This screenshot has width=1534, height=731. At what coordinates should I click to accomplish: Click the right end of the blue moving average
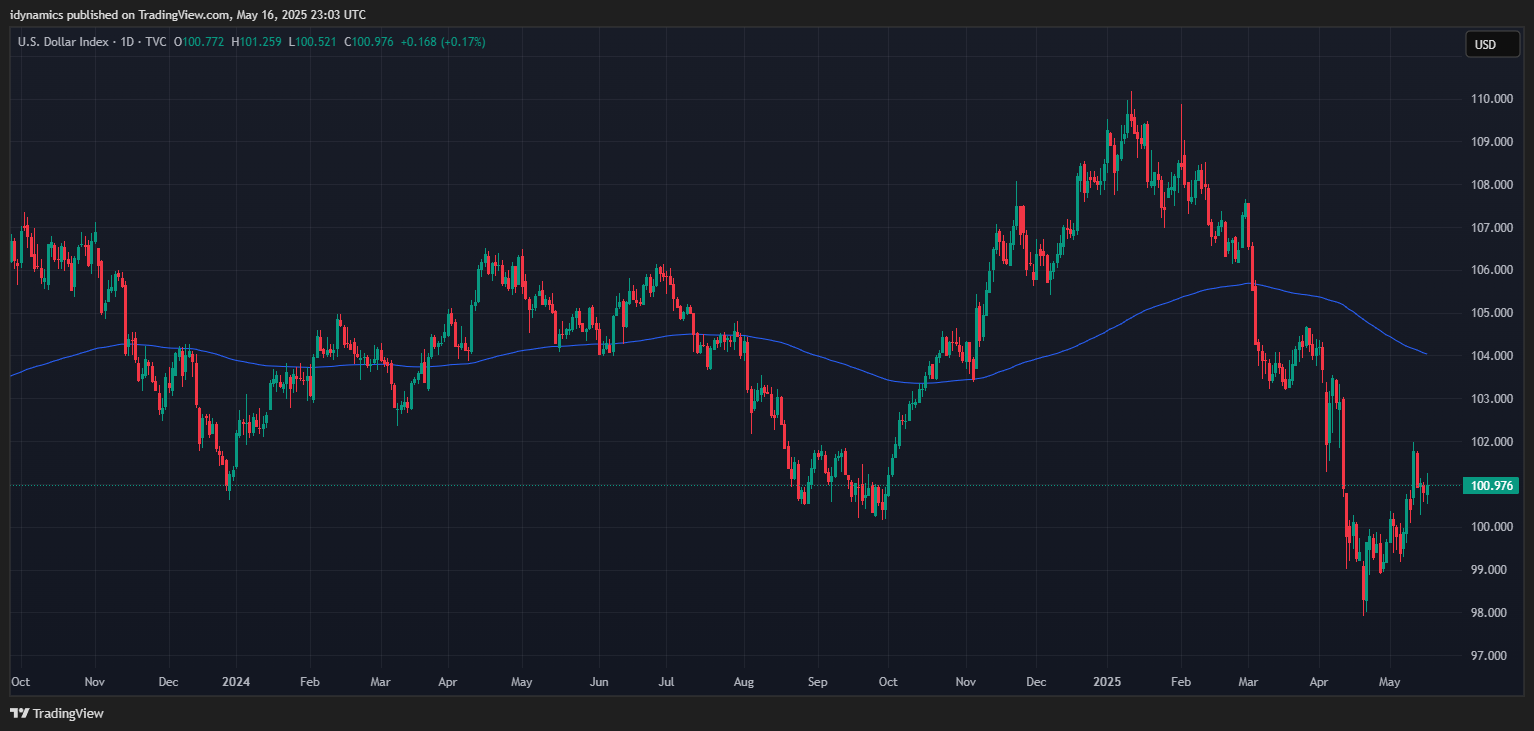1425,353
